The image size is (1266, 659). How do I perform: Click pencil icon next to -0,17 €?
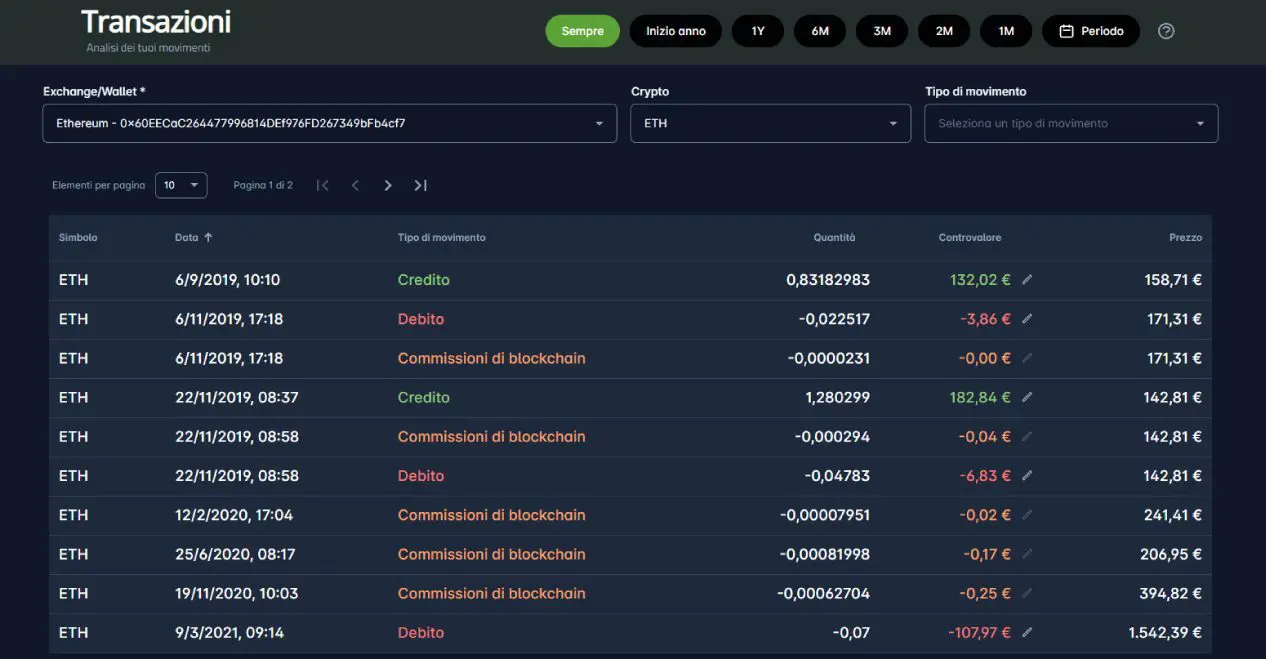(1027, 554)
